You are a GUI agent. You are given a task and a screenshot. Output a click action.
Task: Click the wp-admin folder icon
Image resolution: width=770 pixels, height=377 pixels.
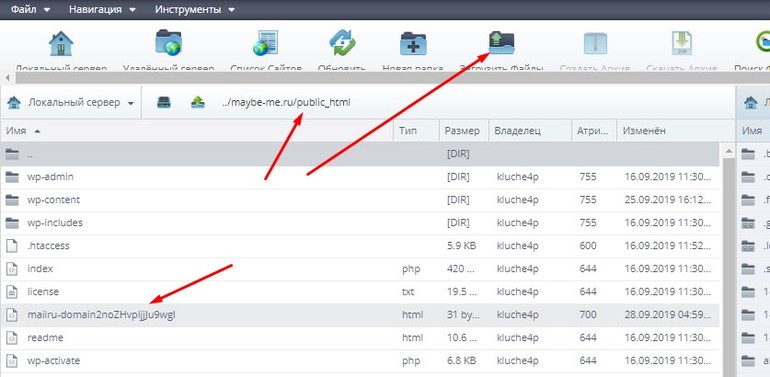coord(12,177)
